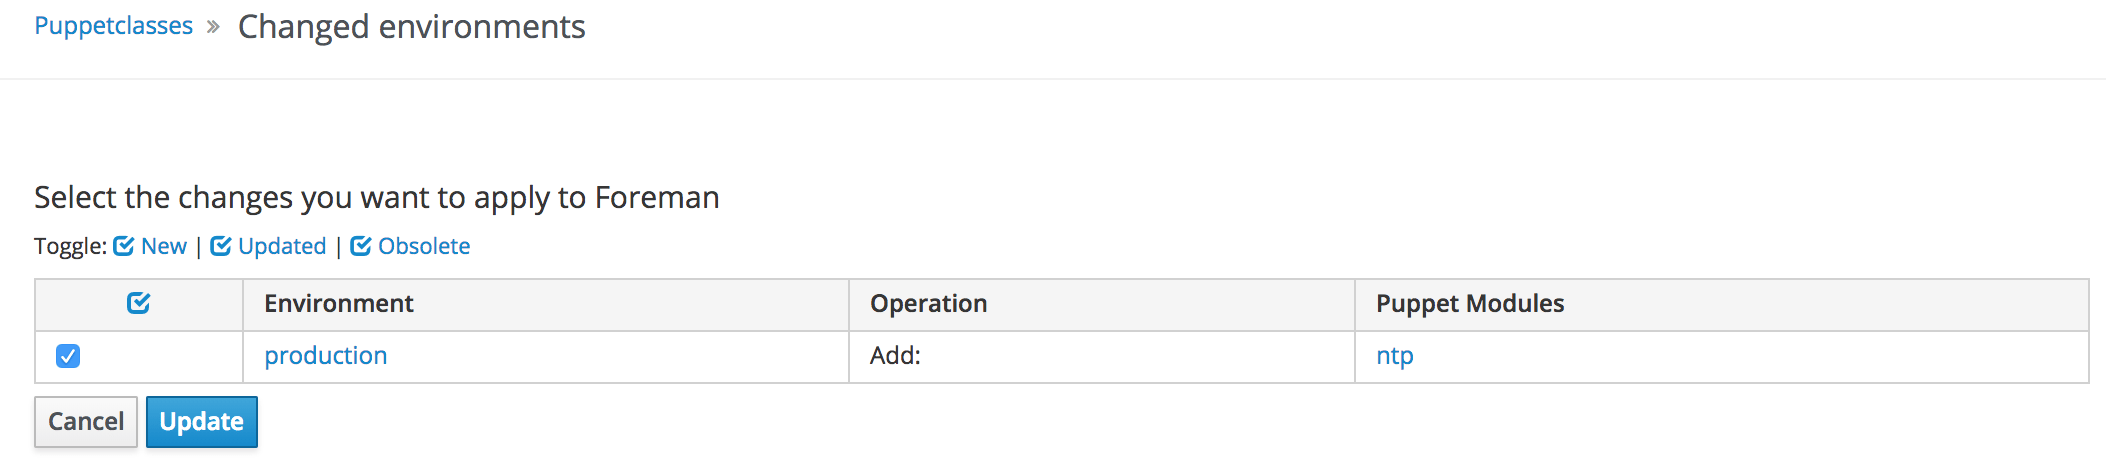
Task: Toggle New changes selection link
Action: [164, 246]
